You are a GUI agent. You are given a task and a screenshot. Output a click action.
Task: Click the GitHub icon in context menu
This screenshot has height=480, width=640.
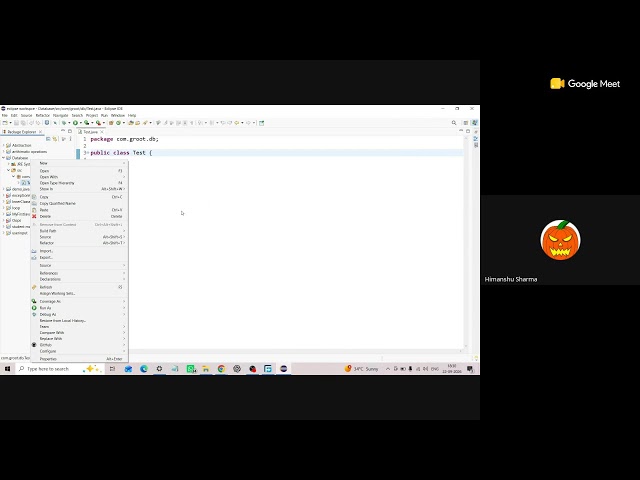[34, 345]
